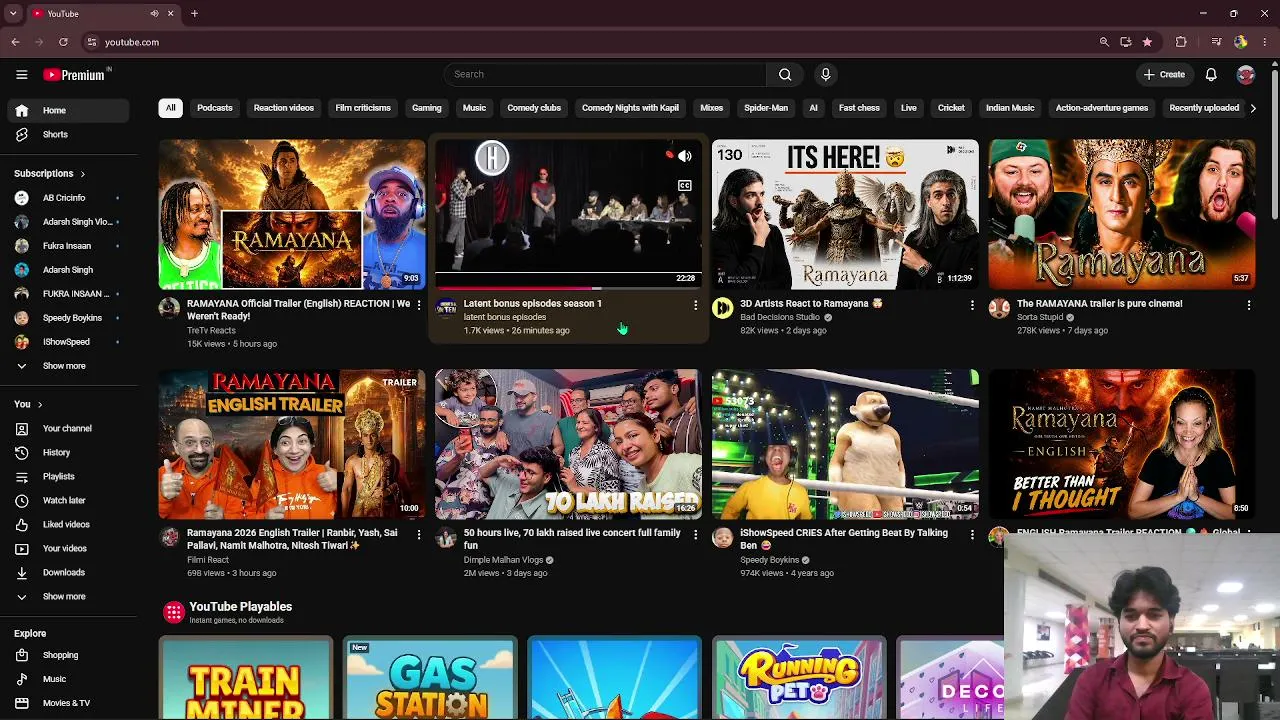Open the account avatar menu
Image resolution: width=1280 pixels, height=720 pixels.
click(x=1245, y=74)
